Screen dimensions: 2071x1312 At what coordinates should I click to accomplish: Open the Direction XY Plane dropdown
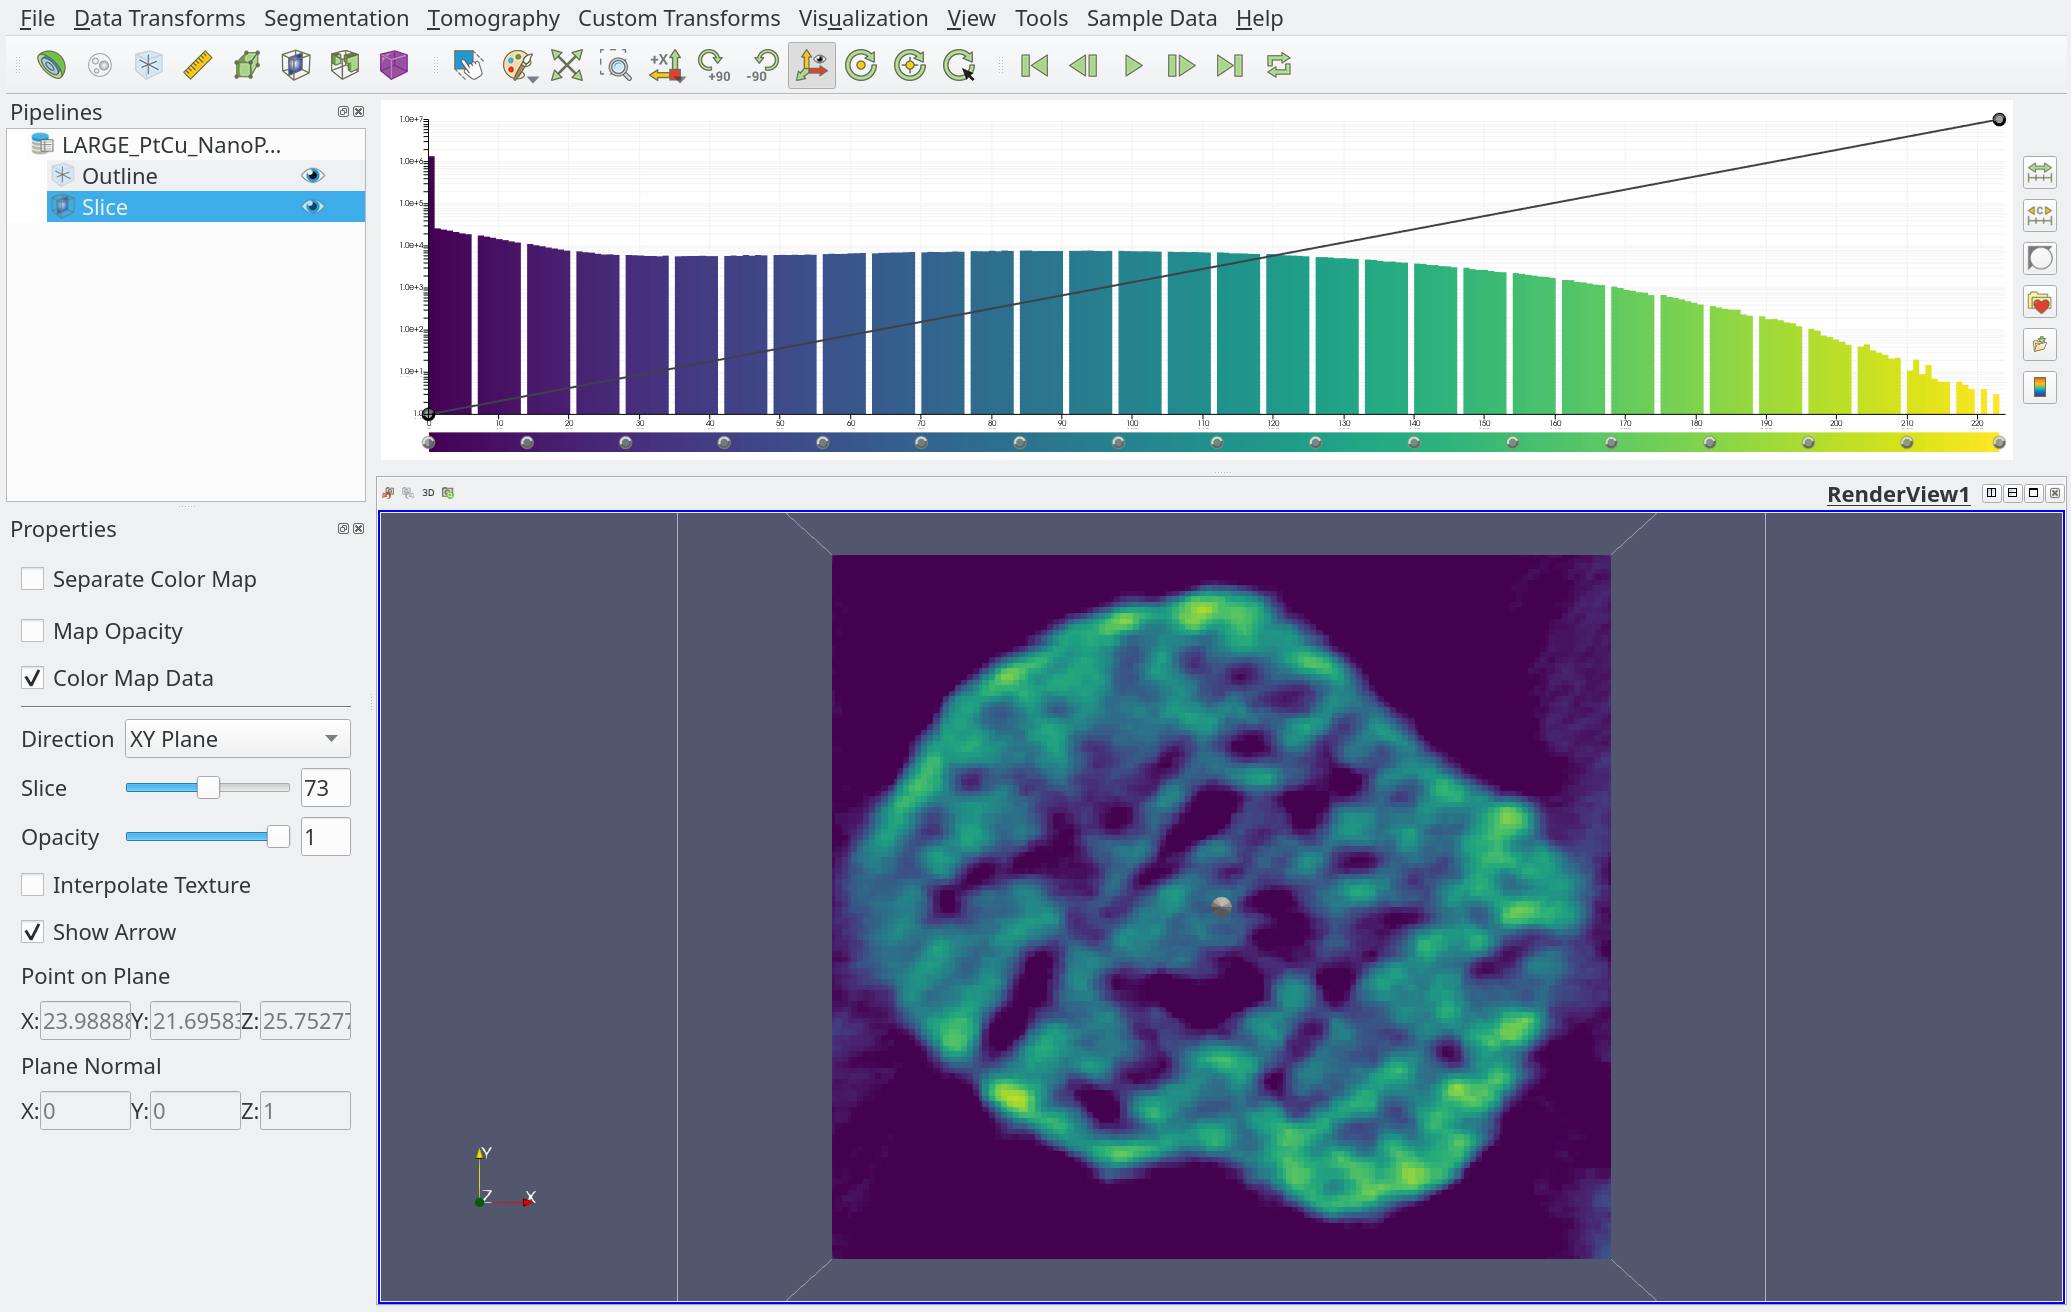tap(238, 739)
